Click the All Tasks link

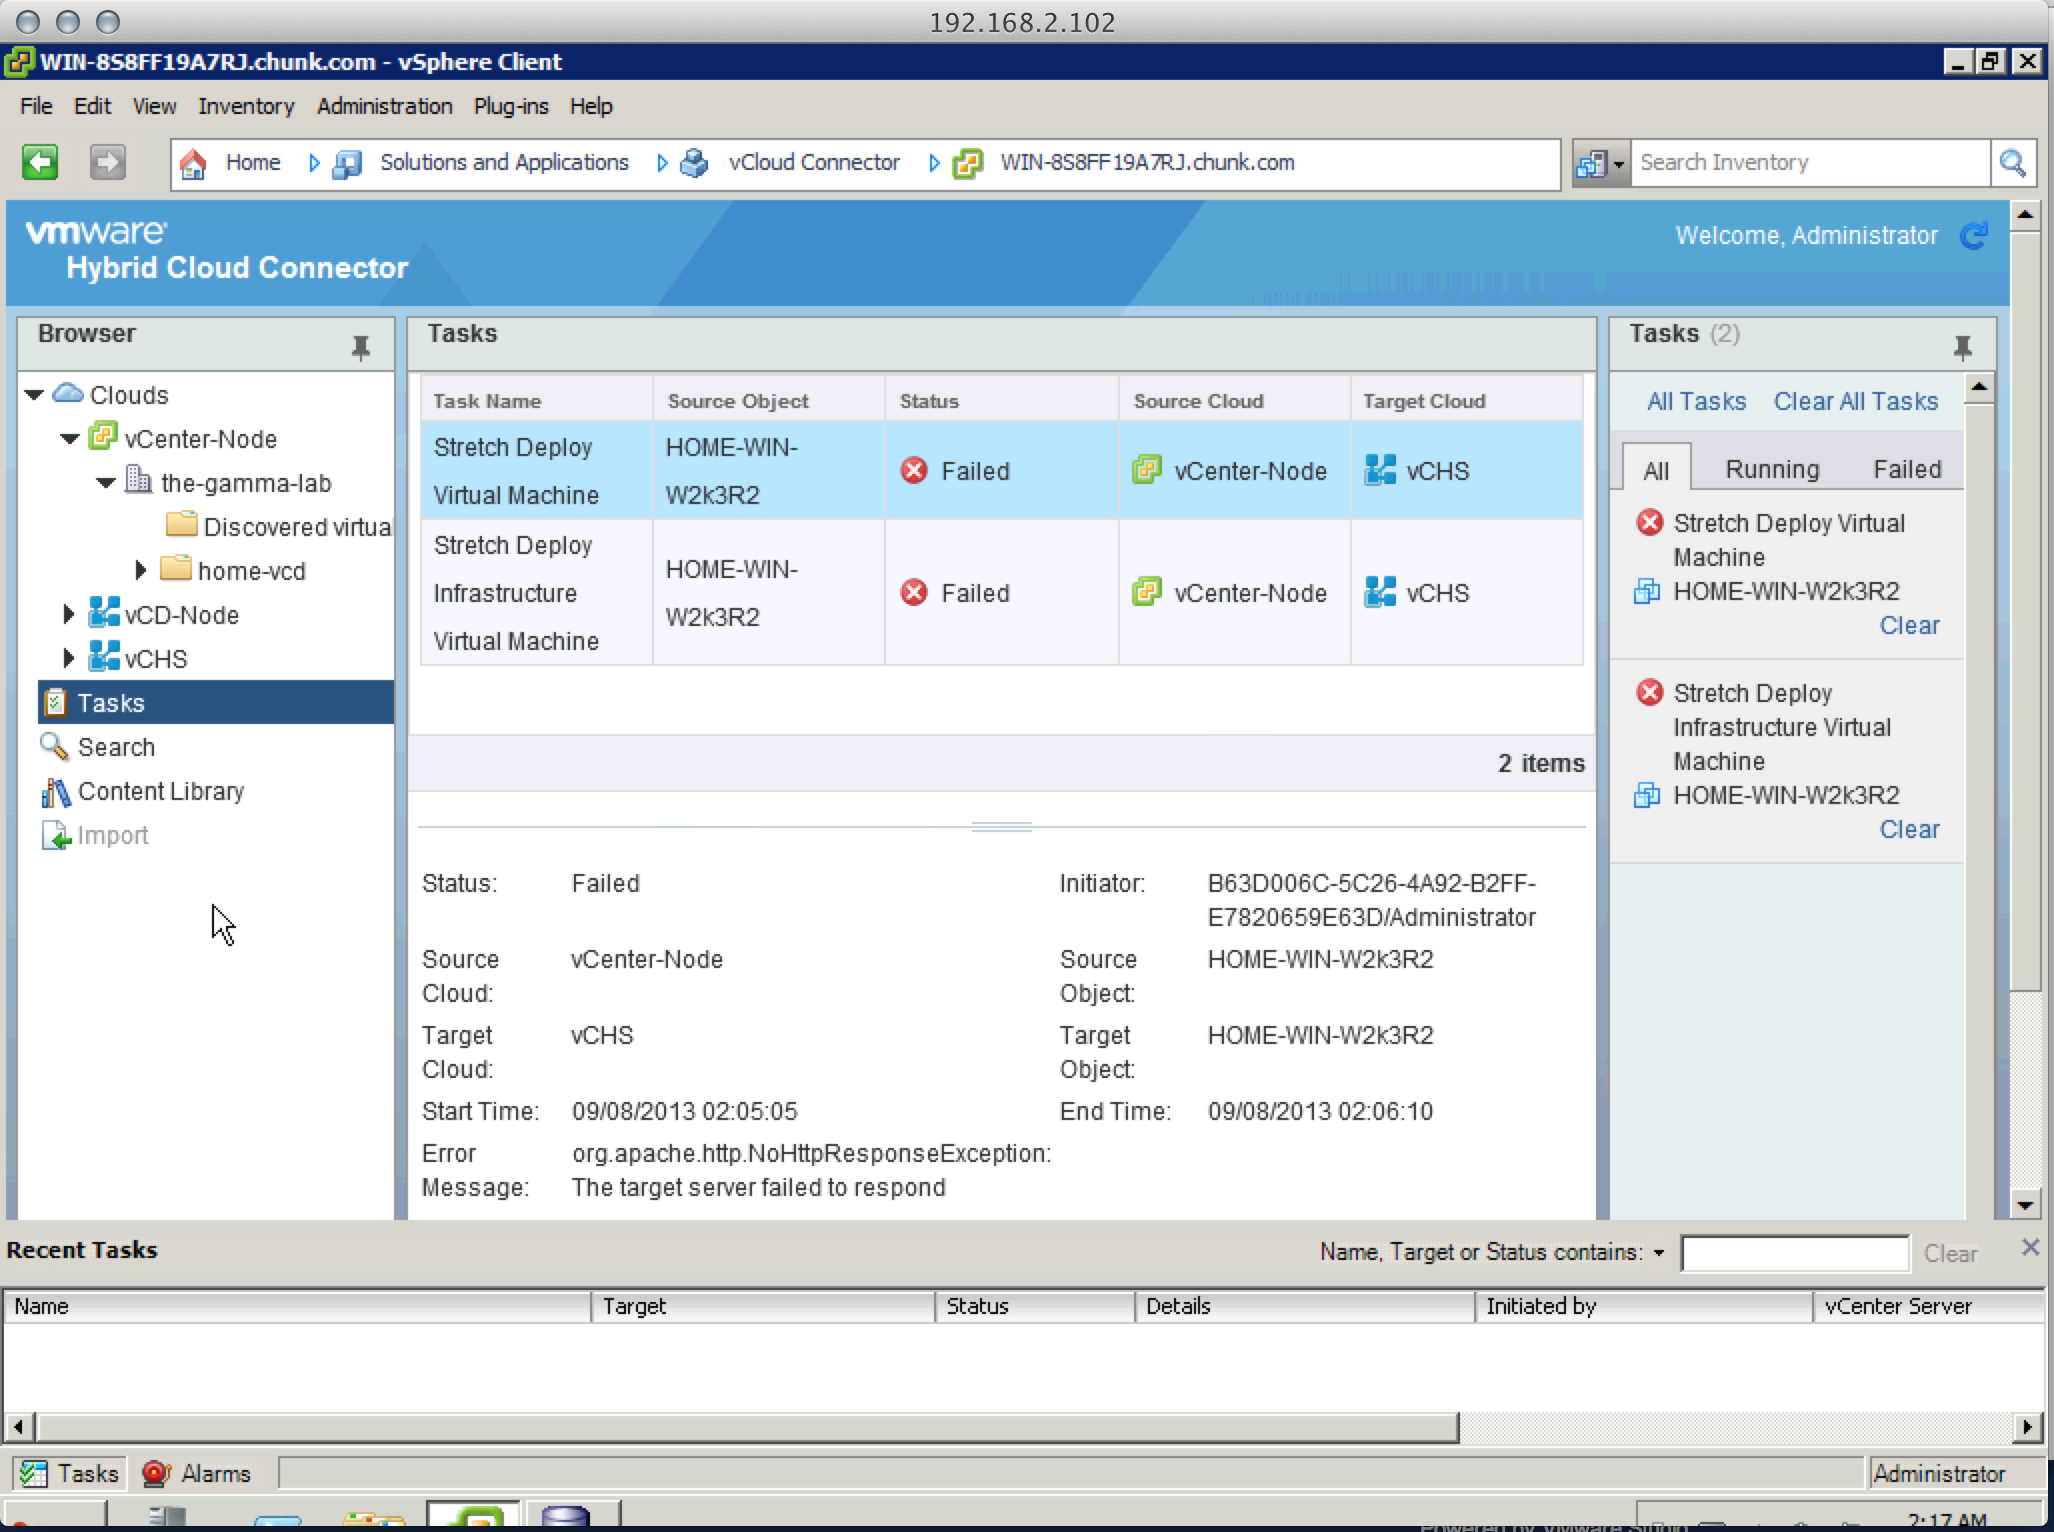pyautogui.click(x=1696, y=401)
